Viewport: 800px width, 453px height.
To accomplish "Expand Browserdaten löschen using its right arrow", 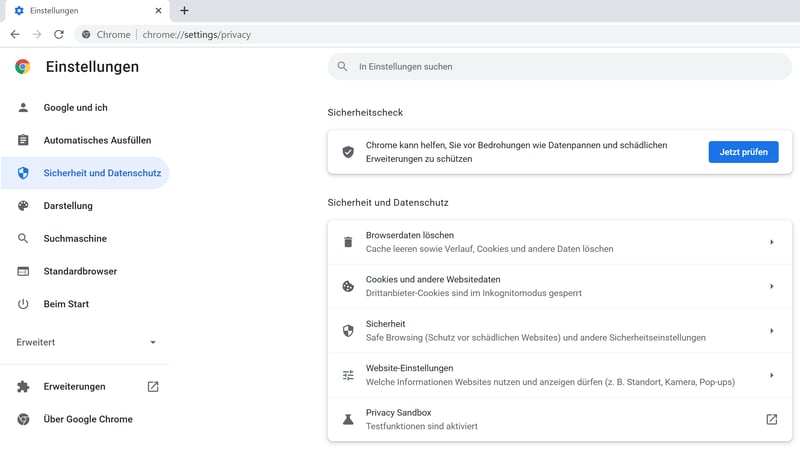I will tap(771, 242).
